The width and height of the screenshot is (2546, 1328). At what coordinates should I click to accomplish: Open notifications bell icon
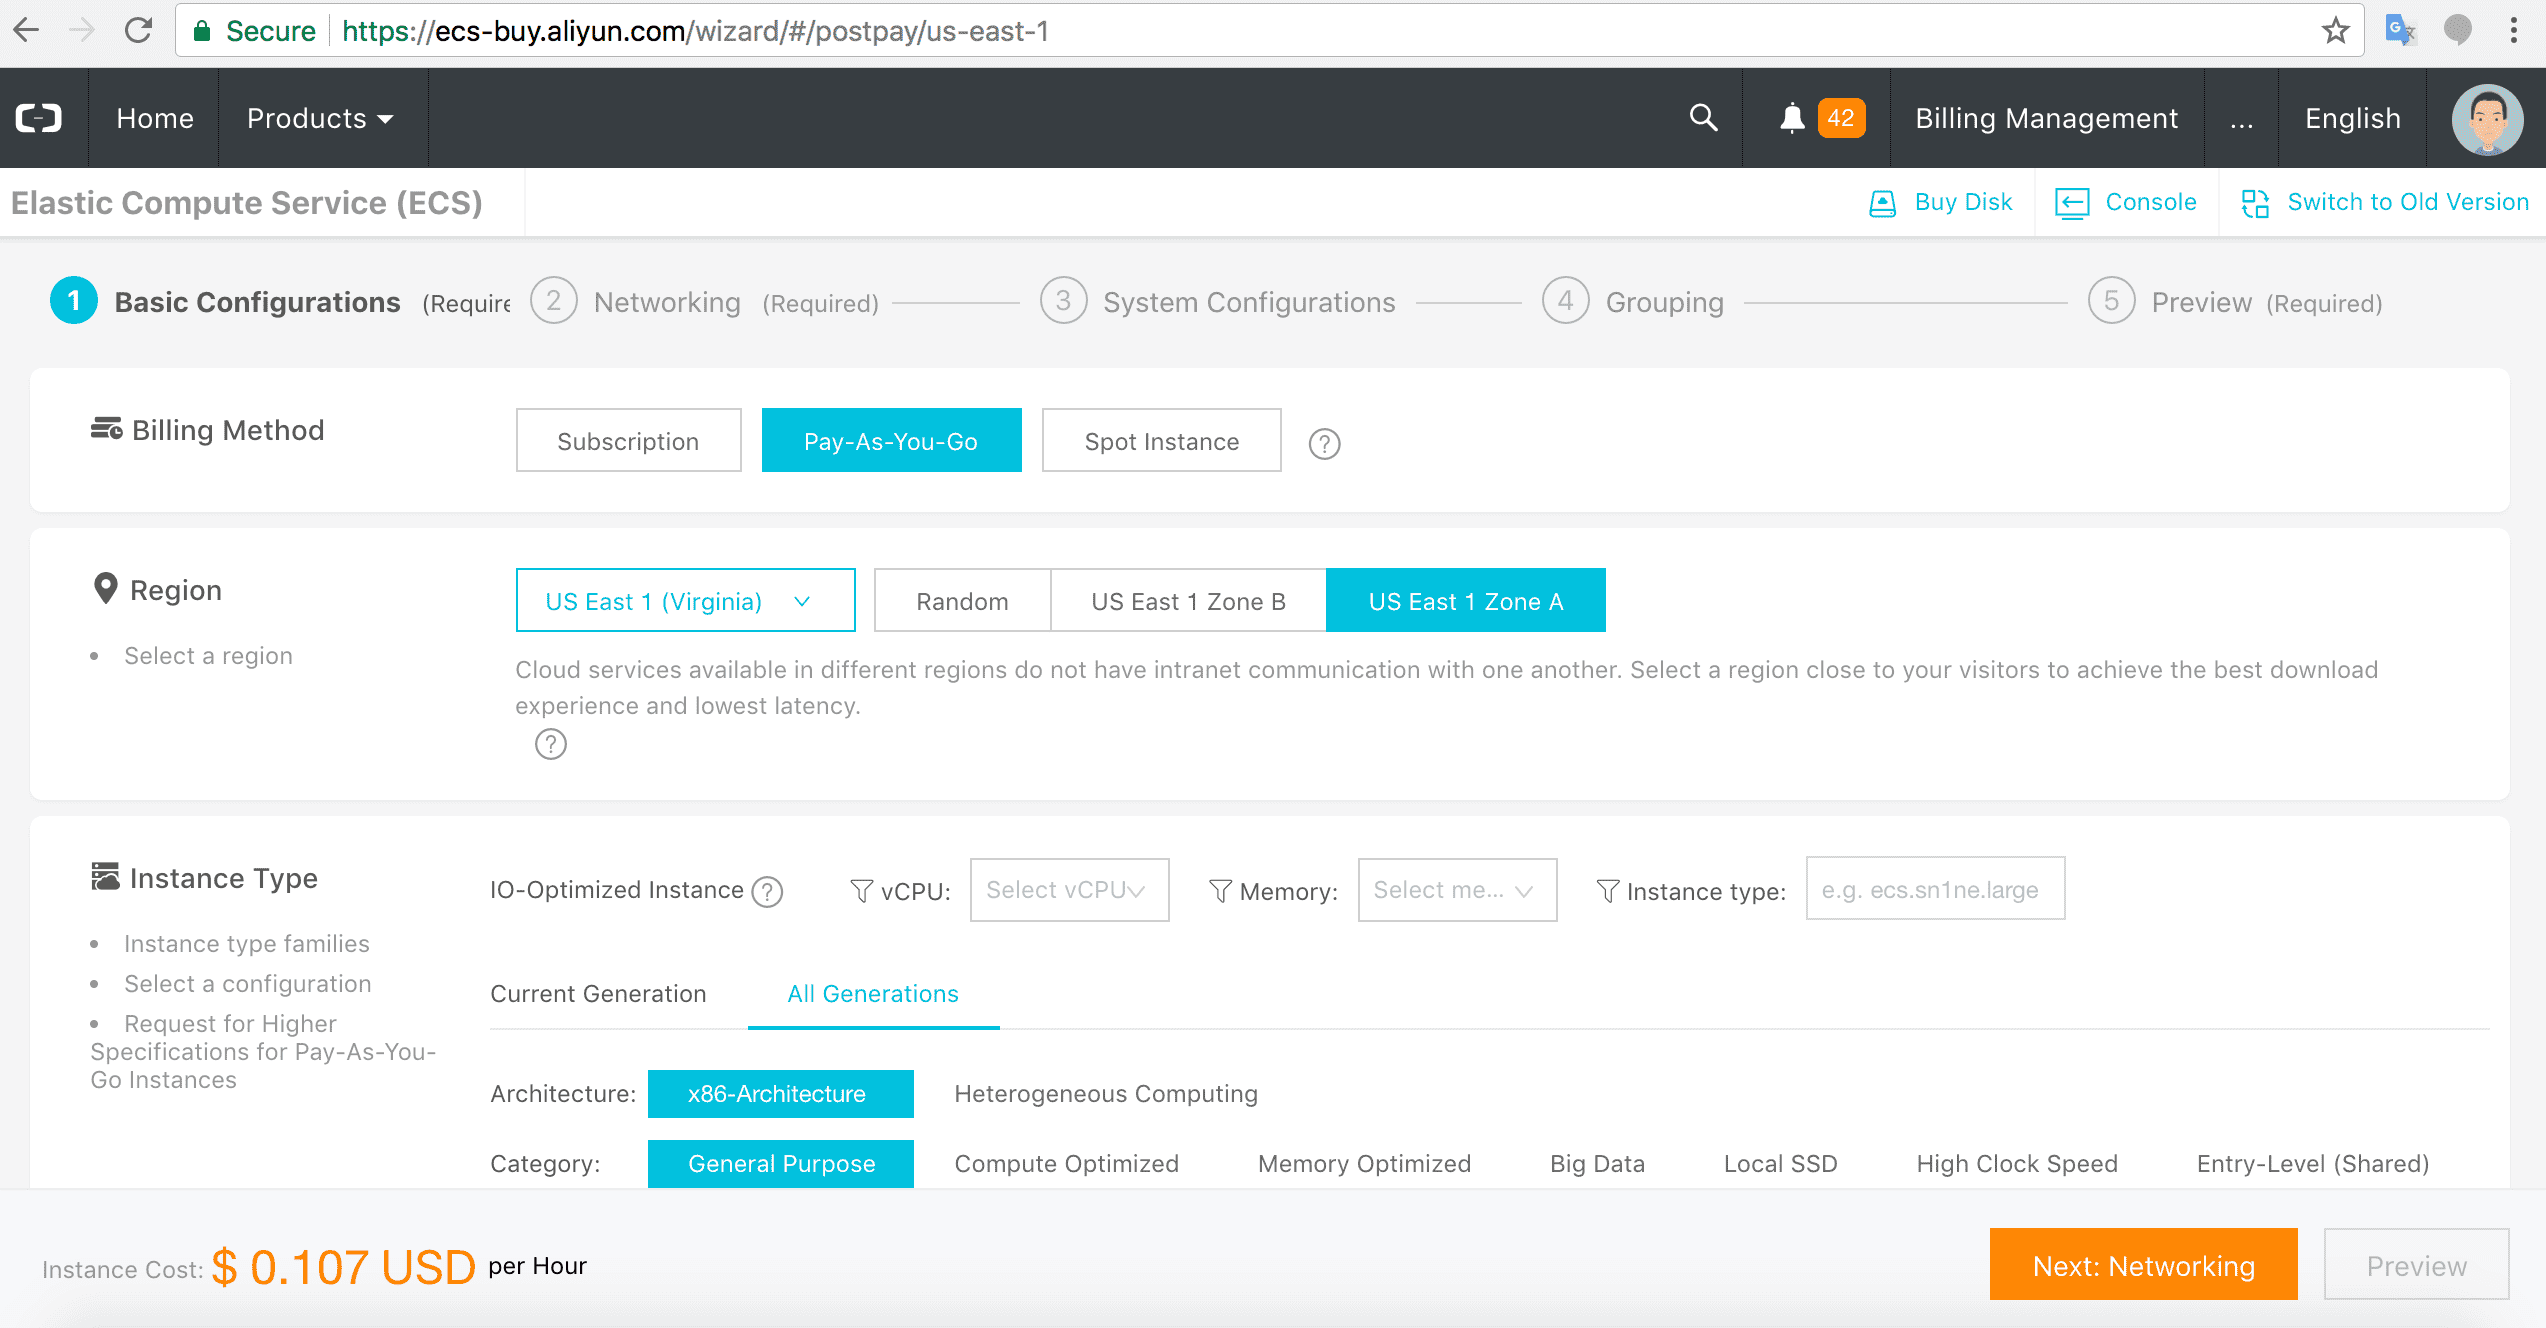pos(1792,118)
